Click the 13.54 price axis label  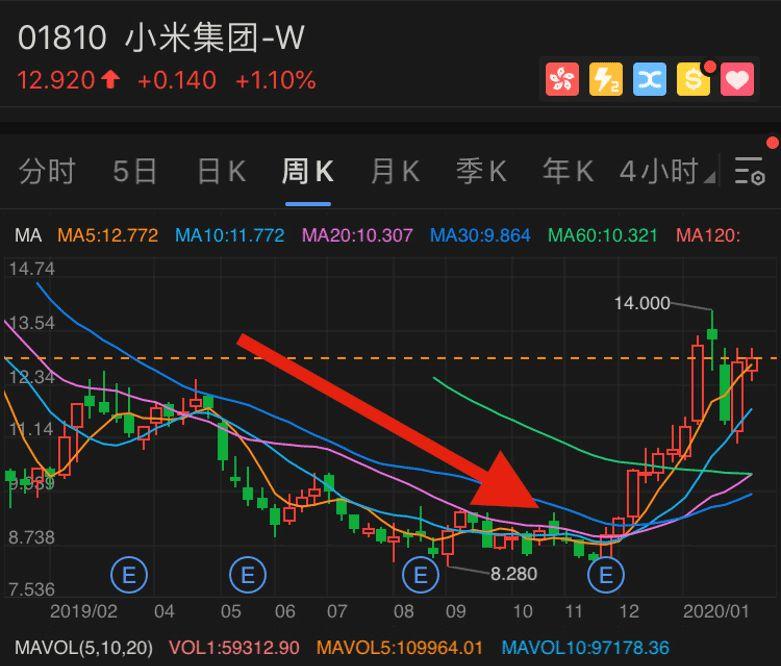pyautogui.click(x=32, y=323)
